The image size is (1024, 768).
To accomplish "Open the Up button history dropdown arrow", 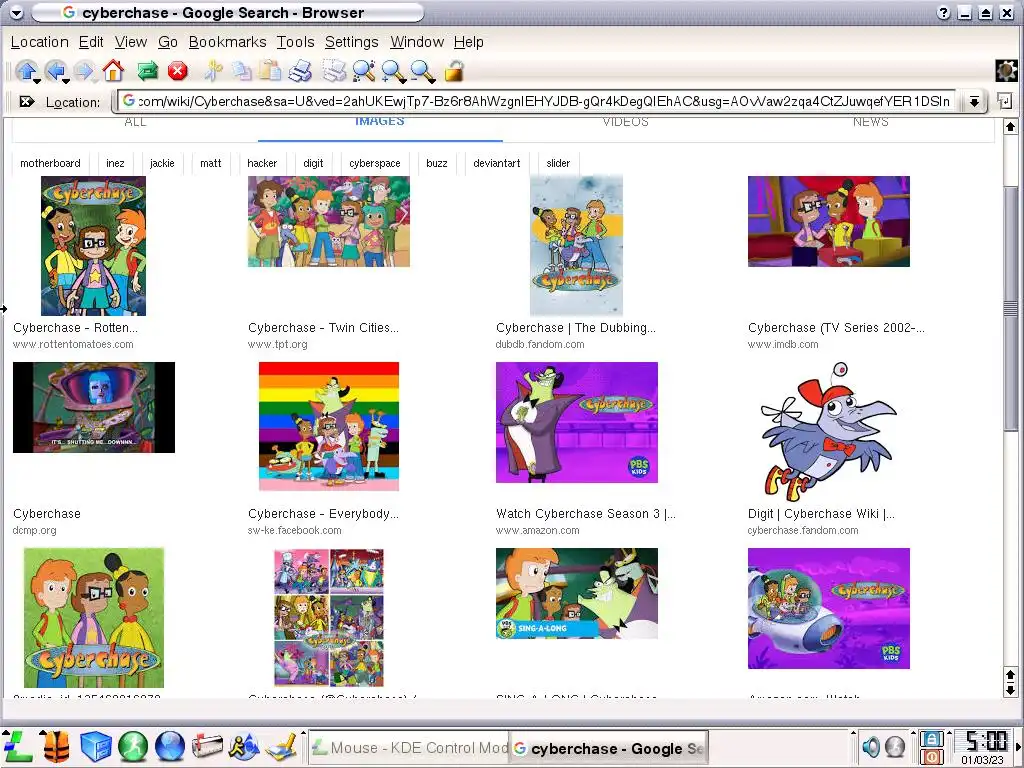I will click(x=37, y=80).
